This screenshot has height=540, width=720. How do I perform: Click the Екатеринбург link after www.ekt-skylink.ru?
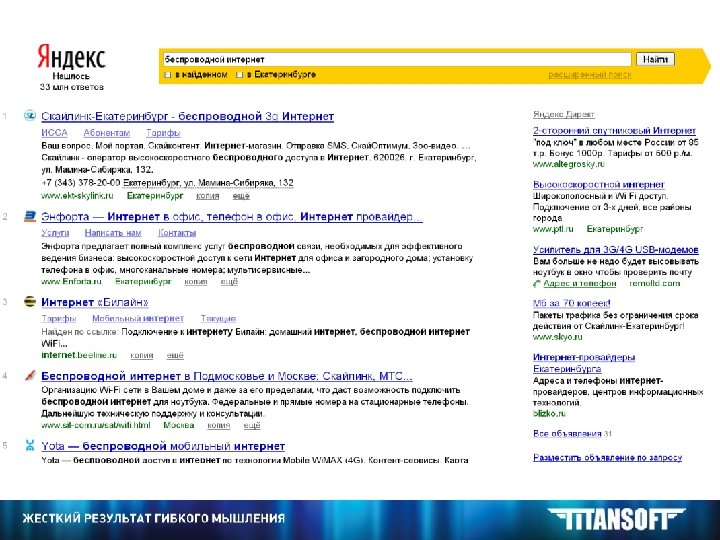pyautogui.click(x=155, y=196)
